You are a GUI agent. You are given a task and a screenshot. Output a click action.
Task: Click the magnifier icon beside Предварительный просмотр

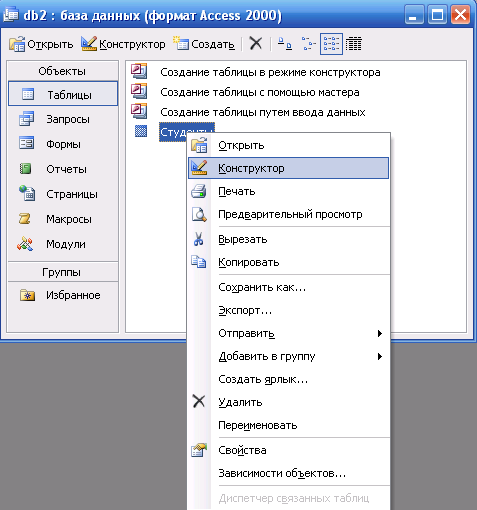tap(199, 214)
